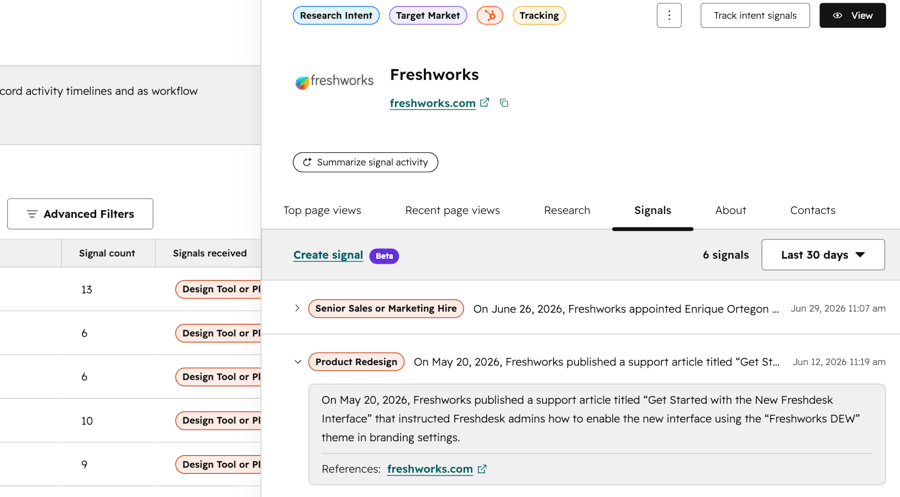
Task: Click the Senior Sales or Marketing Hire tag
Action: pos(386,308)
